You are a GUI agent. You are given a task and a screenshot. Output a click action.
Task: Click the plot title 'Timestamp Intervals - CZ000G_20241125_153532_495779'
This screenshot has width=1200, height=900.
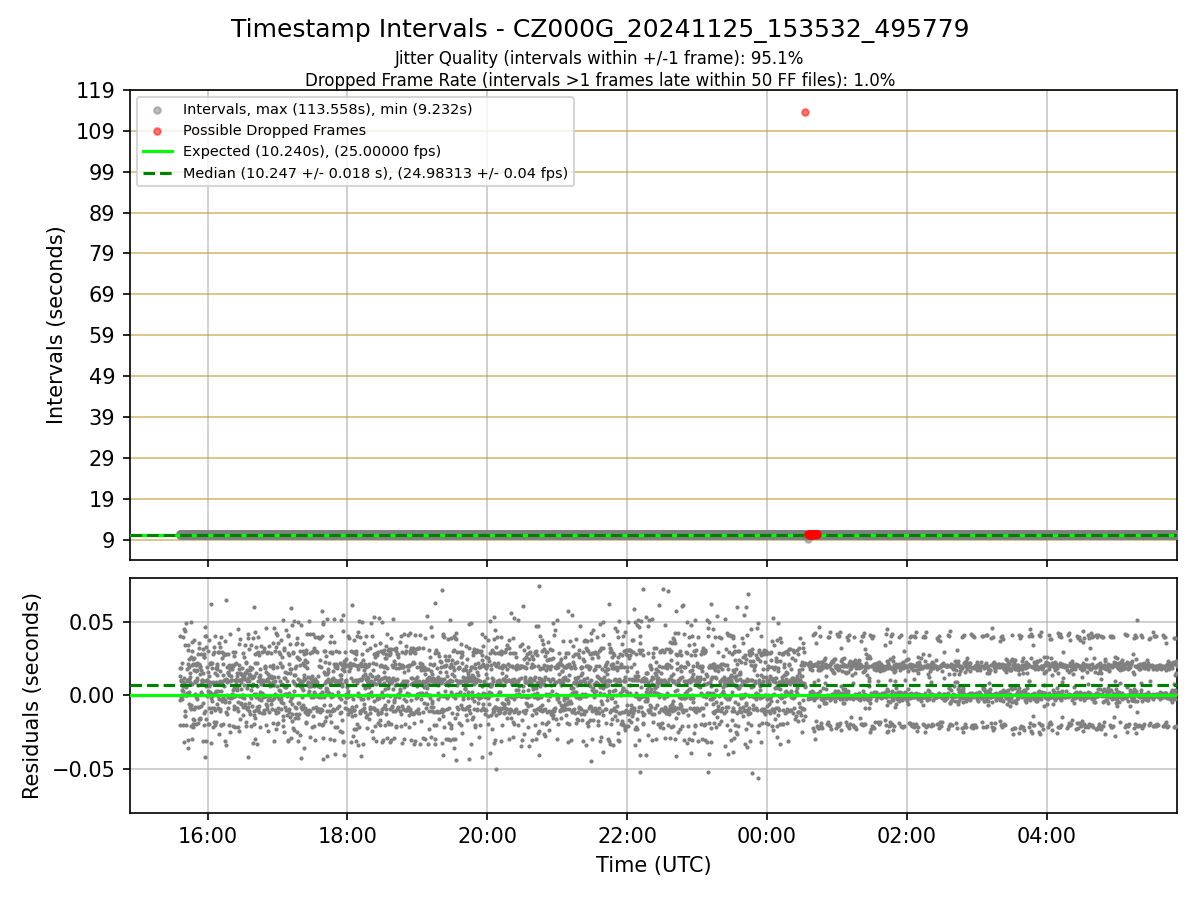point(600,29)
